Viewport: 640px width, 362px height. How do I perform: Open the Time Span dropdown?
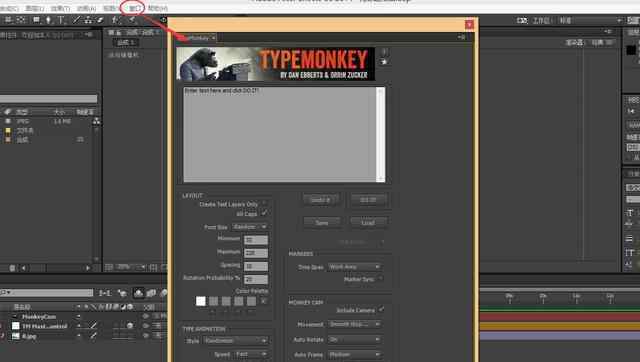point(354,267)
